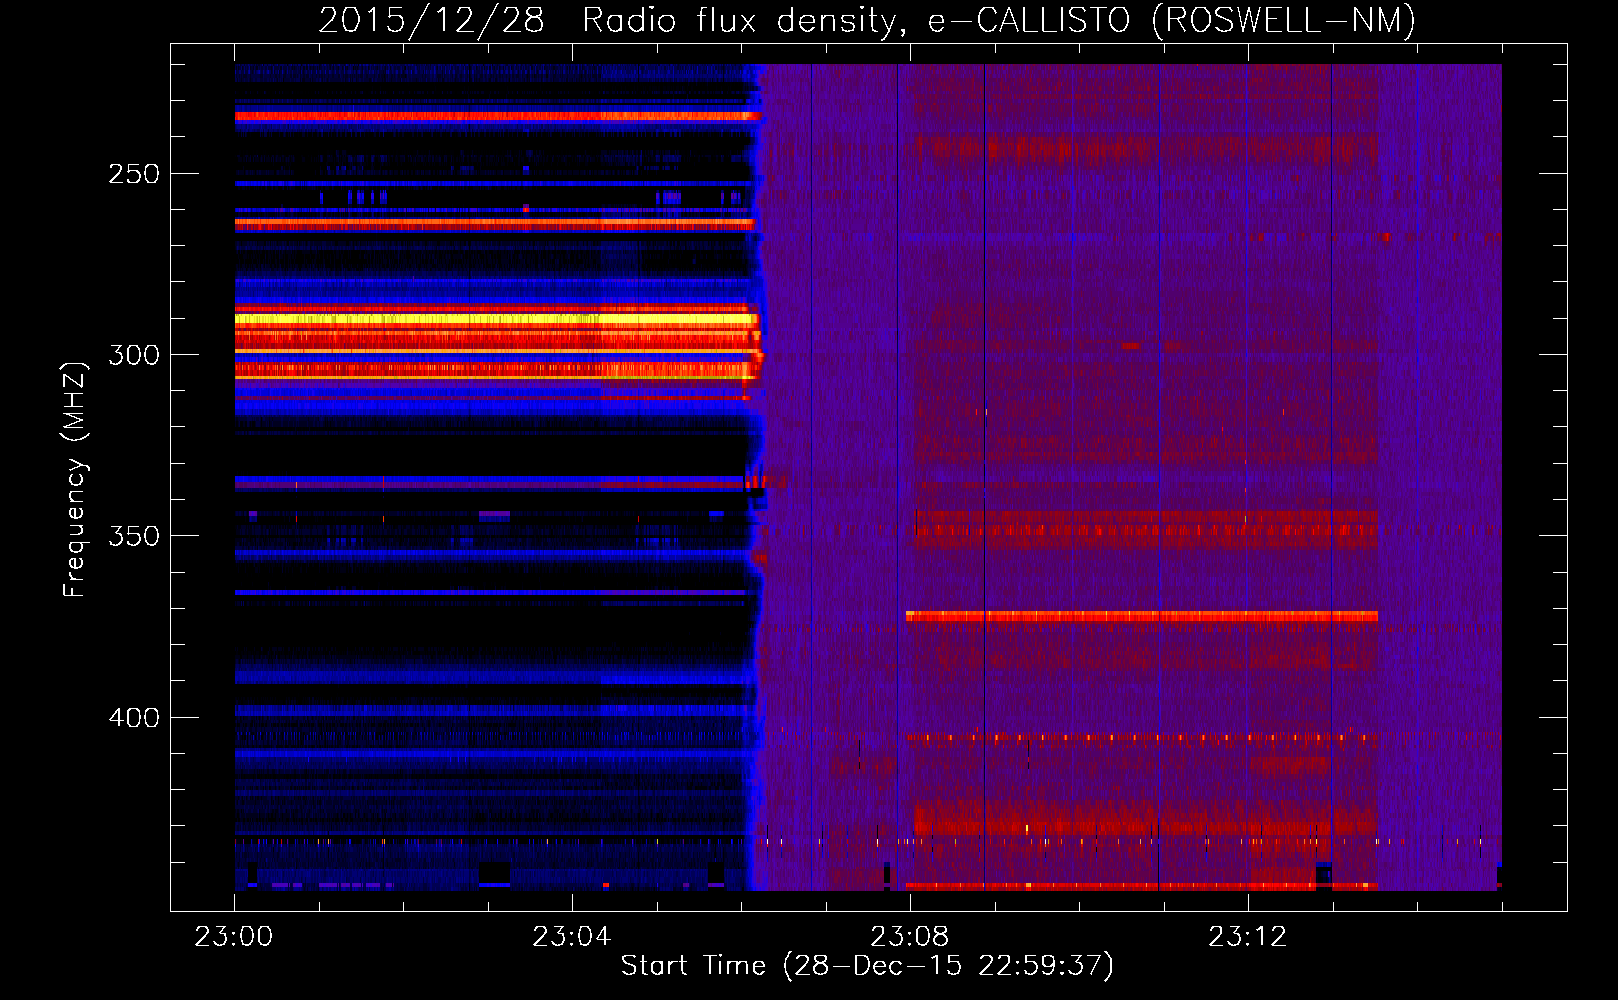Click the 350 frequency tick label
The height and width of the screenshot is (1000, 1618).
(134, 536)
